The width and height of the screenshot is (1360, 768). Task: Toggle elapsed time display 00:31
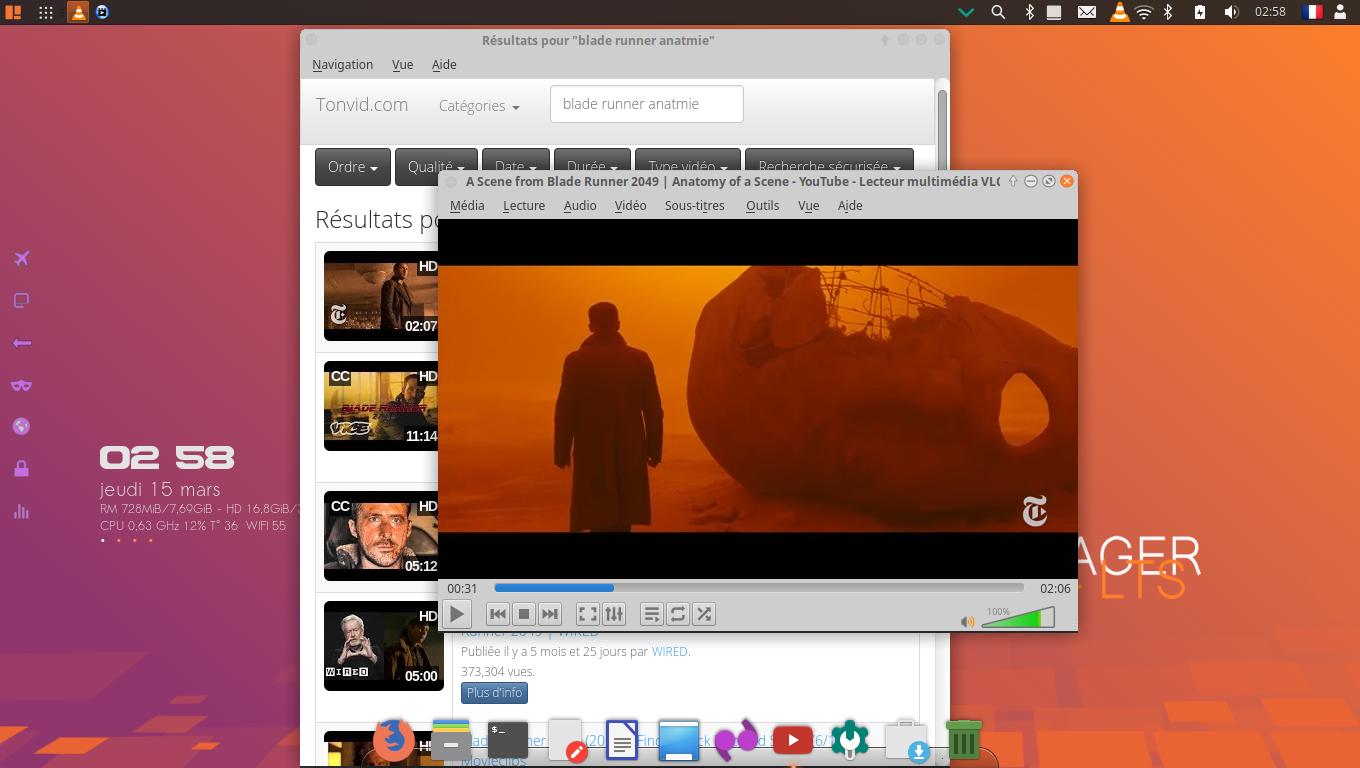pyautogui.click(x=462, y=588)
